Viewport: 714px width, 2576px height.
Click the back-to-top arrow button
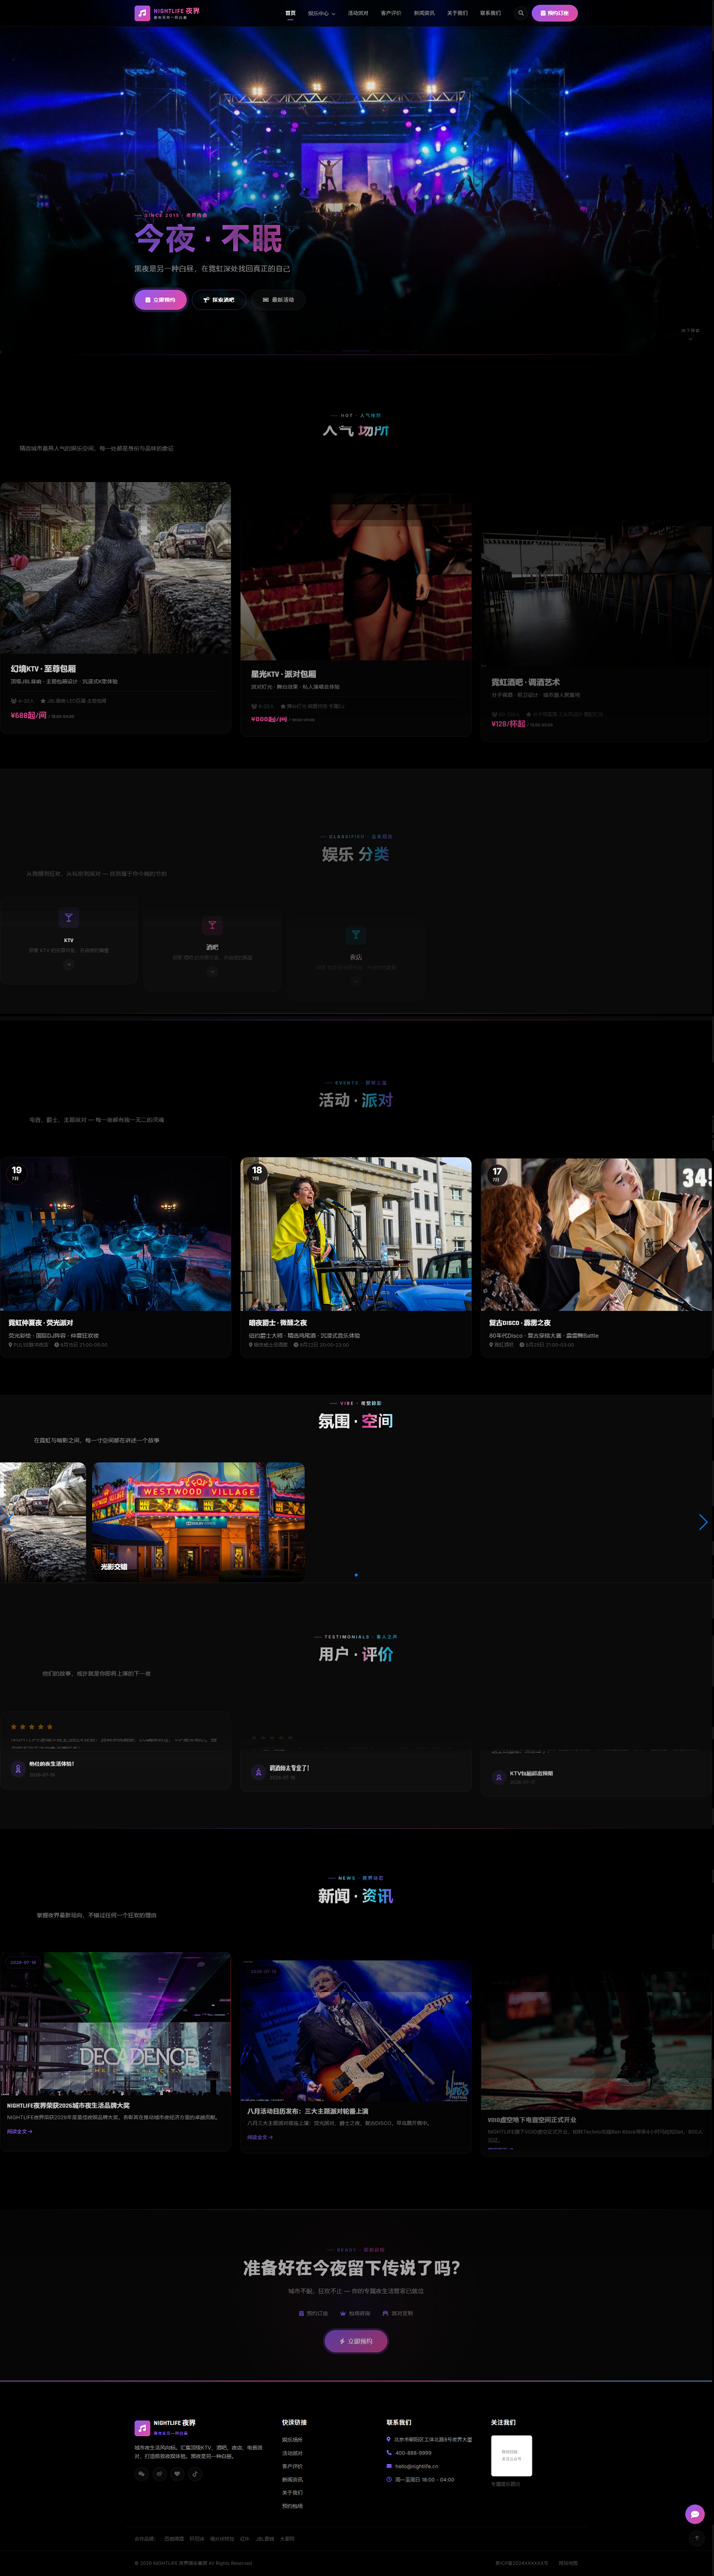[x=696, y=2538]
